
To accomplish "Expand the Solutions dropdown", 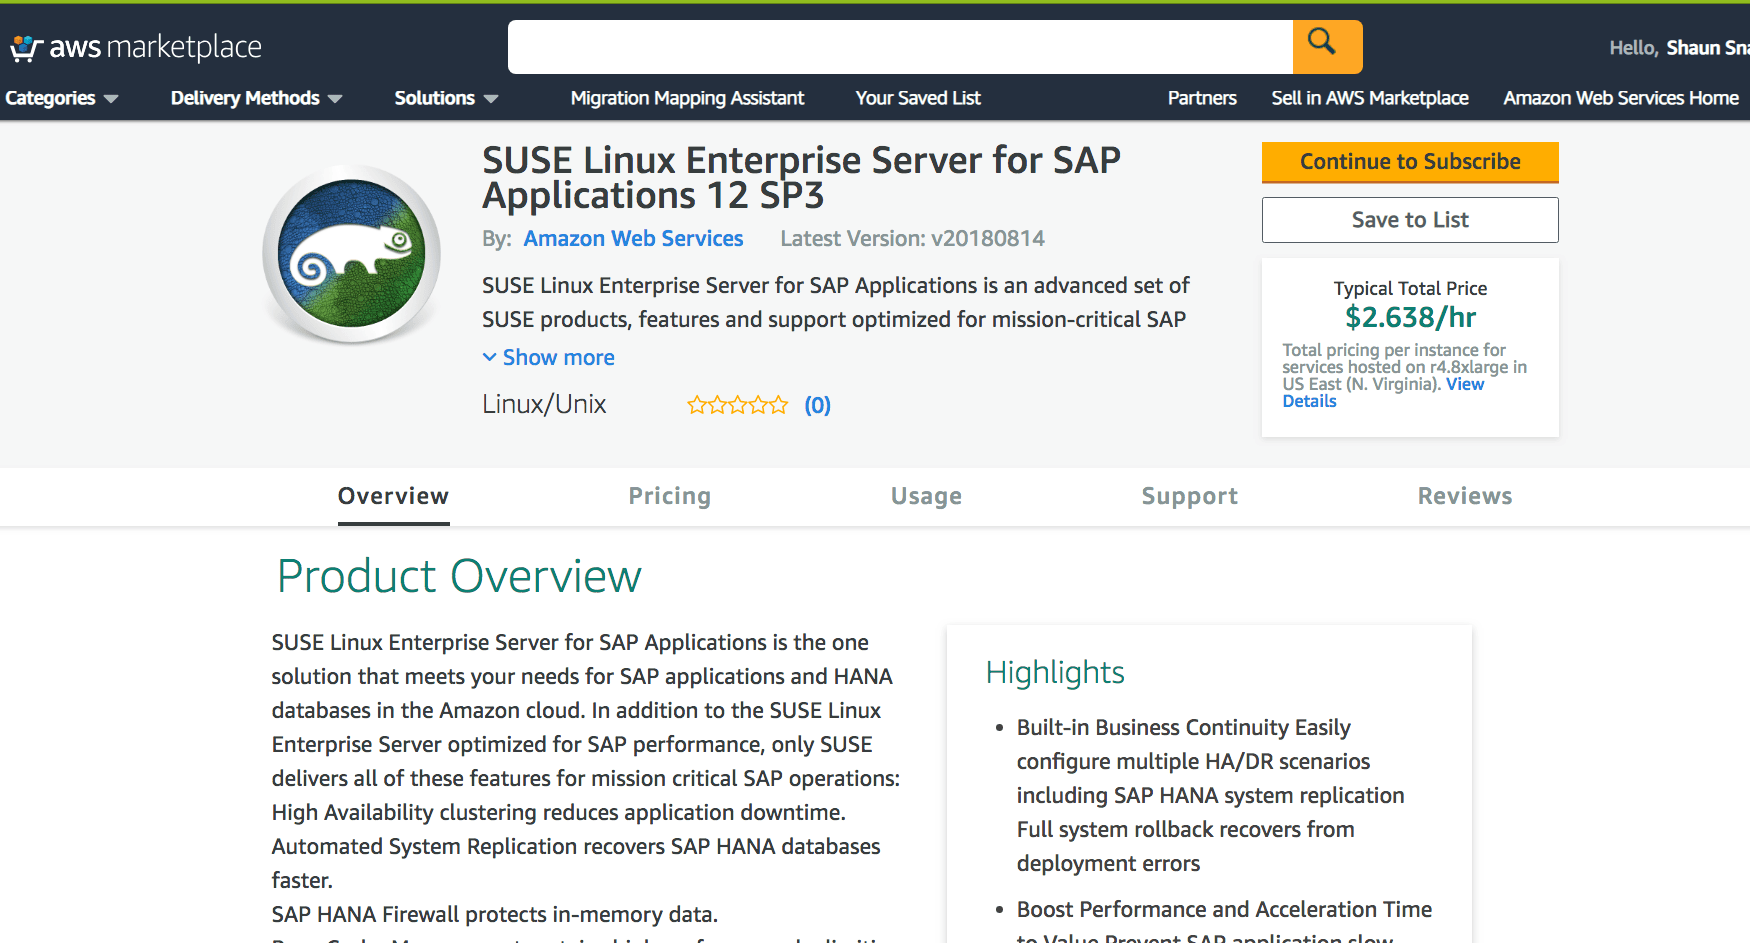I will point(446,98).
